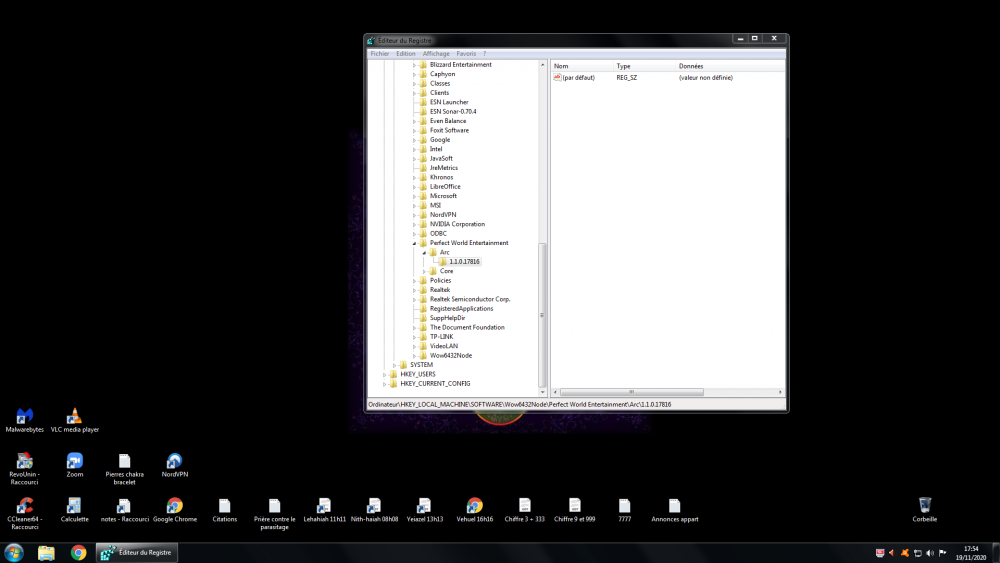Open the Calculette desktop icon
The width and height of the screenshot is (1000, 563).
click(x=75, y=509)
